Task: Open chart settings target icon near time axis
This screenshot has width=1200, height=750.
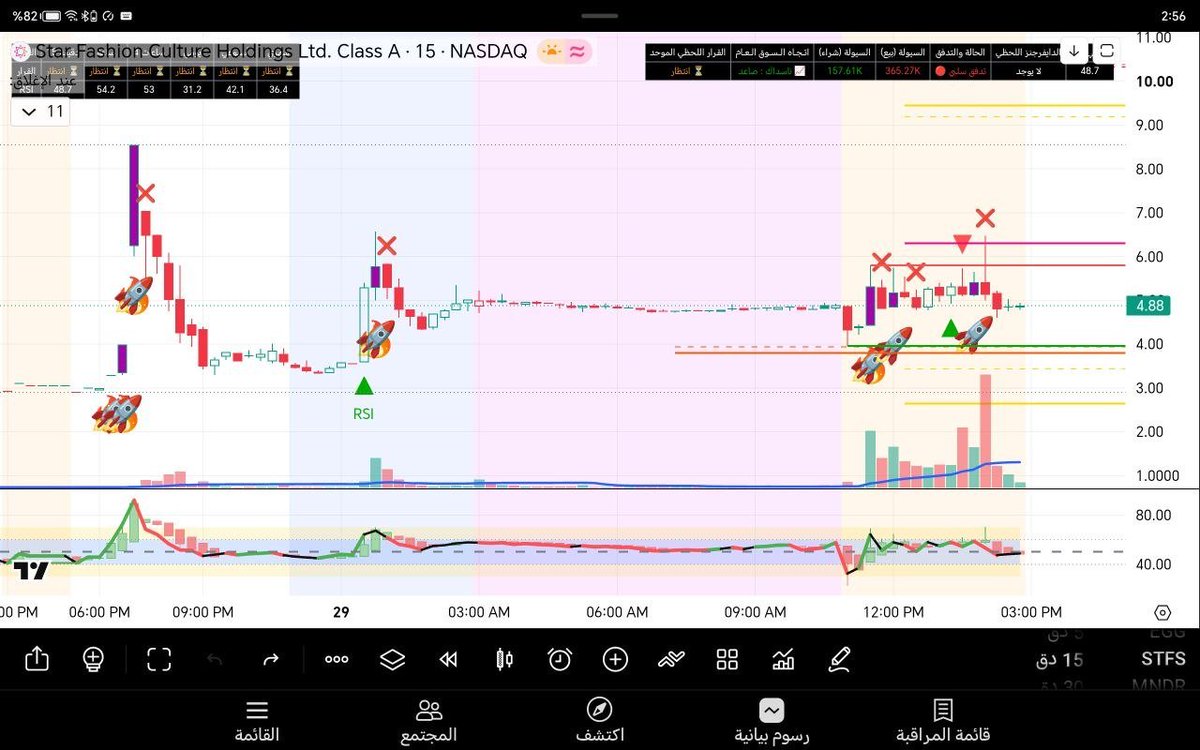Action: pos(1162,612)
